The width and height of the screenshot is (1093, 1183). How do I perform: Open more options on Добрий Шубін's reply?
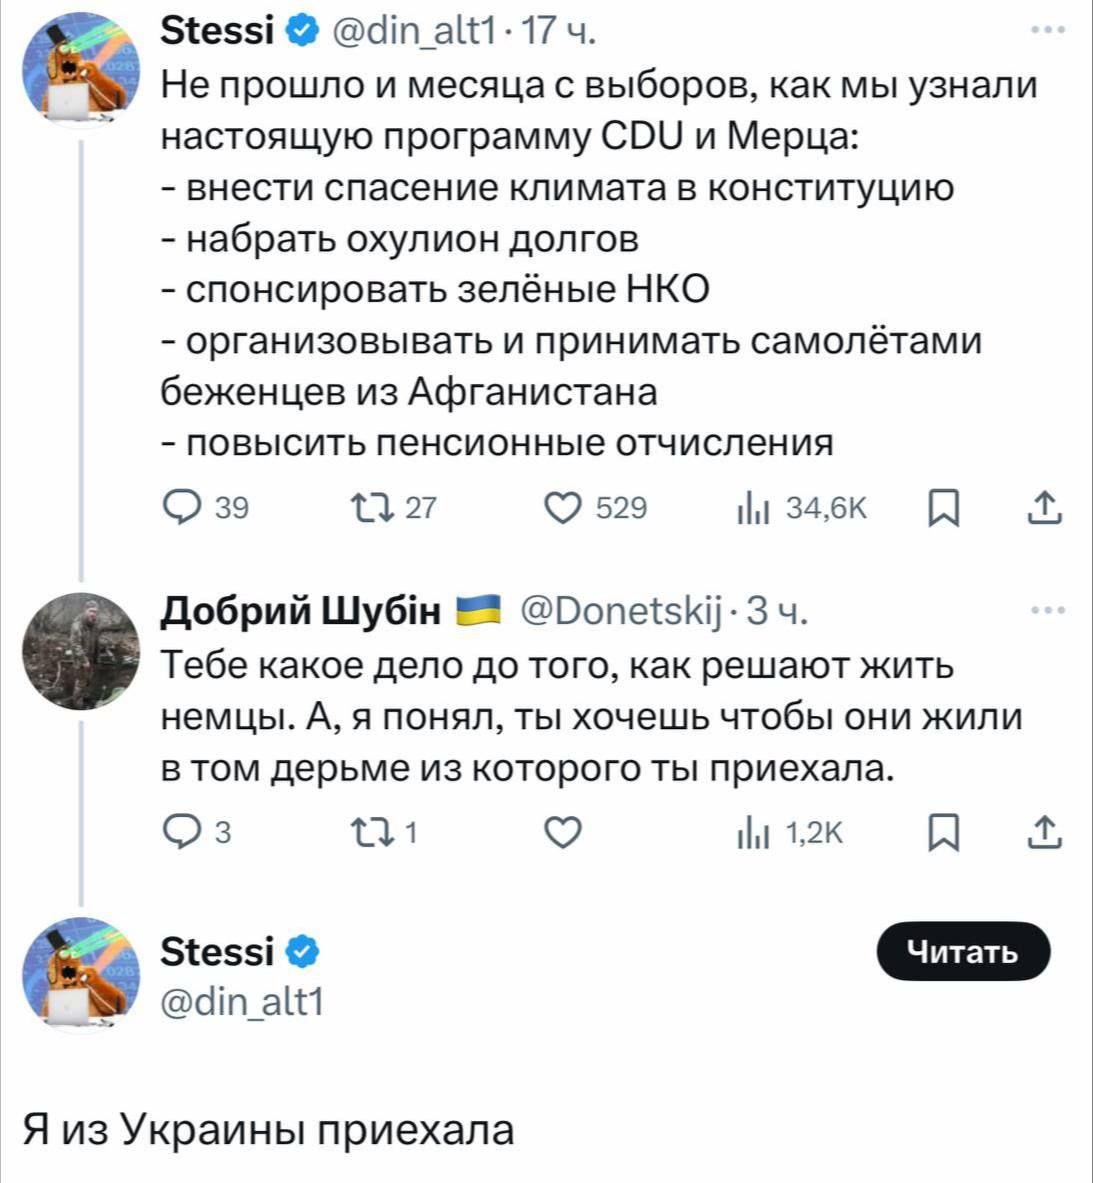click(1046, 610)
